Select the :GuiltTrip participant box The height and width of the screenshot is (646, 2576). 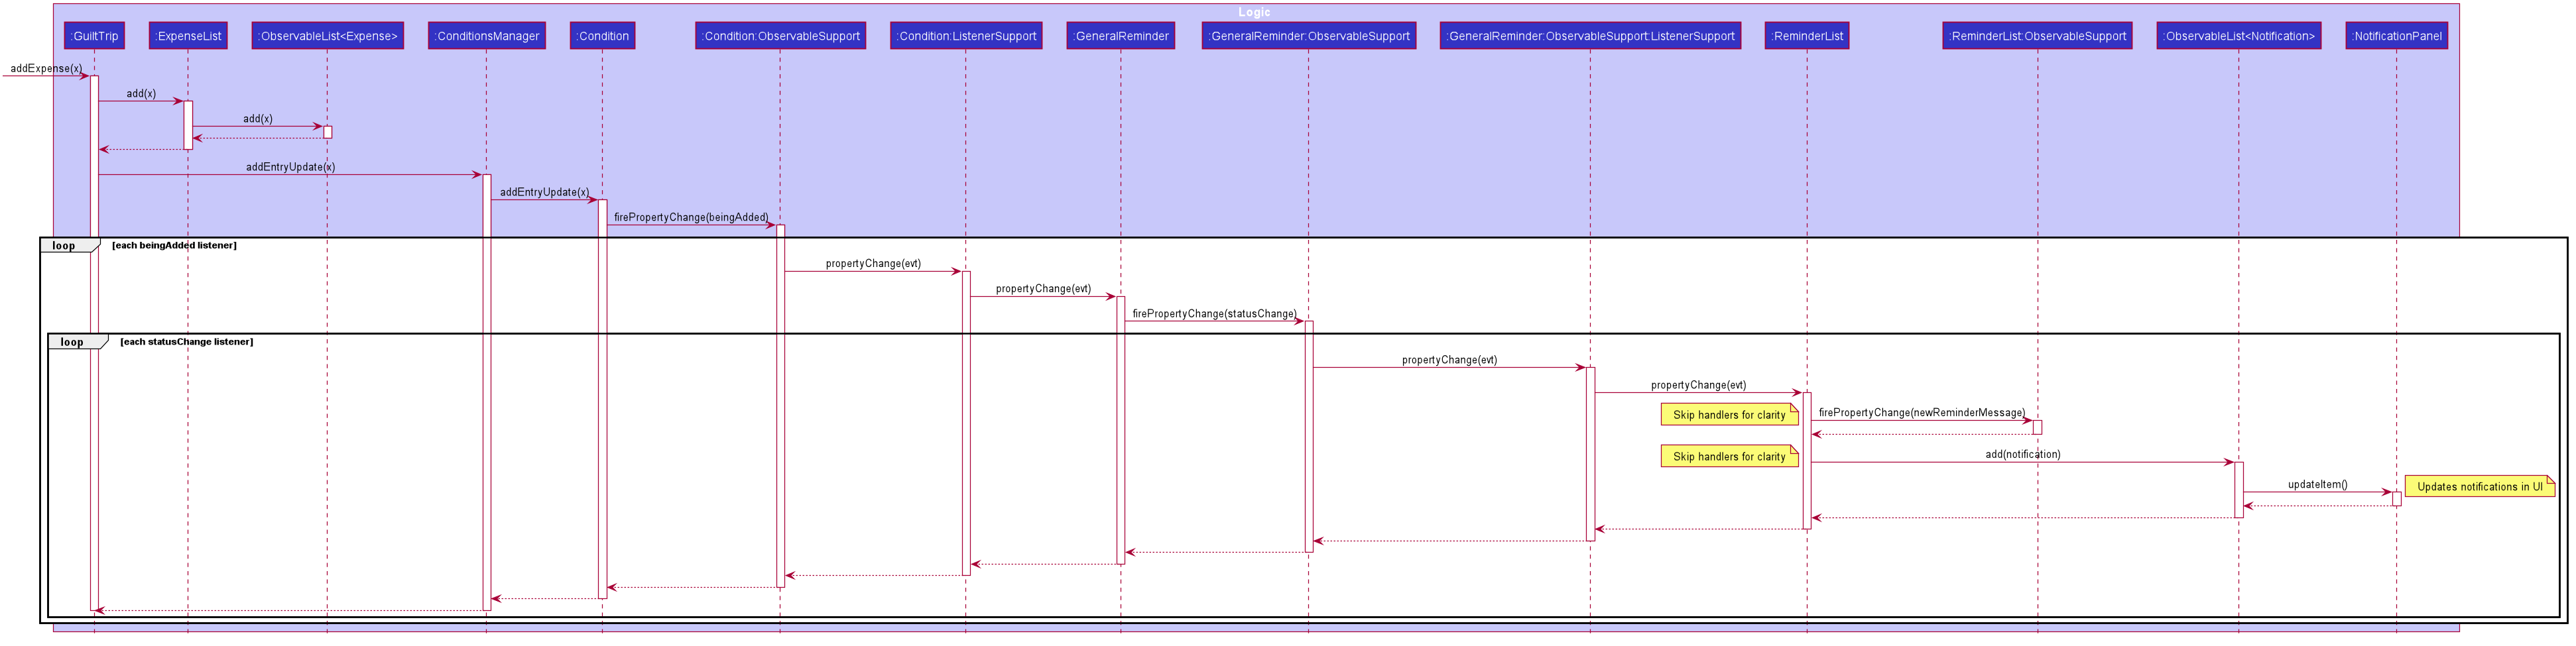[x=94, y=36]
